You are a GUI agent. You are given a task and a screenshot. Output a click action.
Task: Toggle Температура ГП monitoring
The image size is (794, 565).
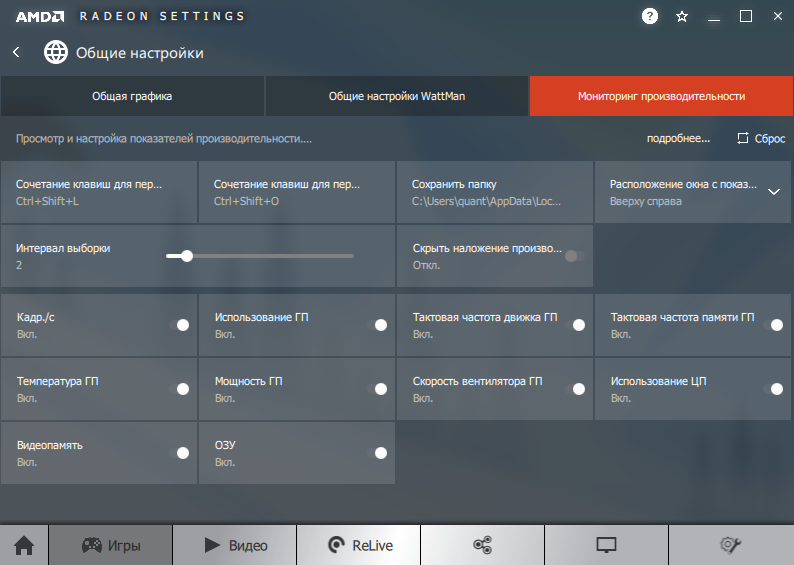(x=181, y=389)
